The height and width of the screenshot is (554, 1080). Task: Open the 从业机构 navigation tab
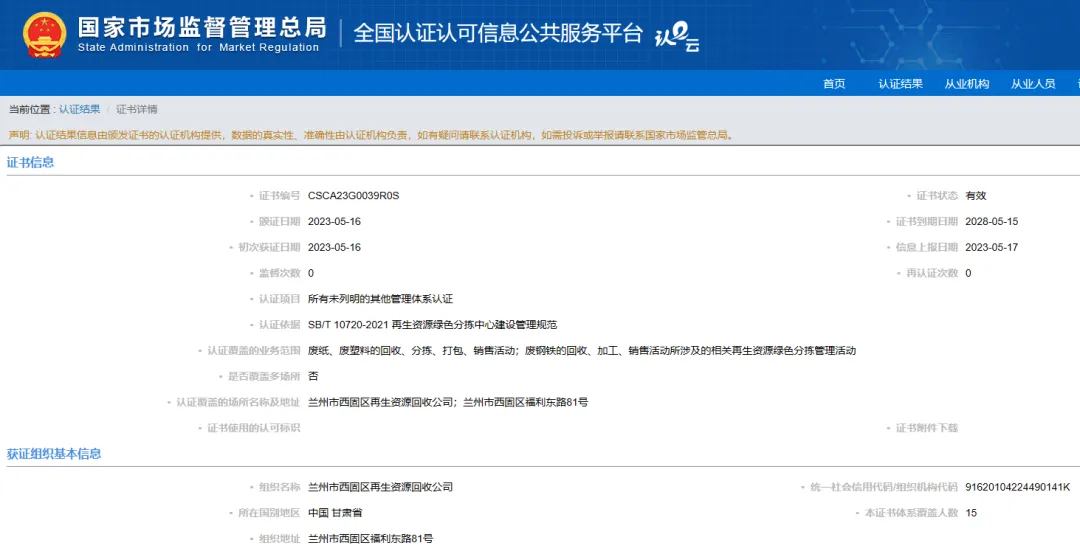point(966,83)
